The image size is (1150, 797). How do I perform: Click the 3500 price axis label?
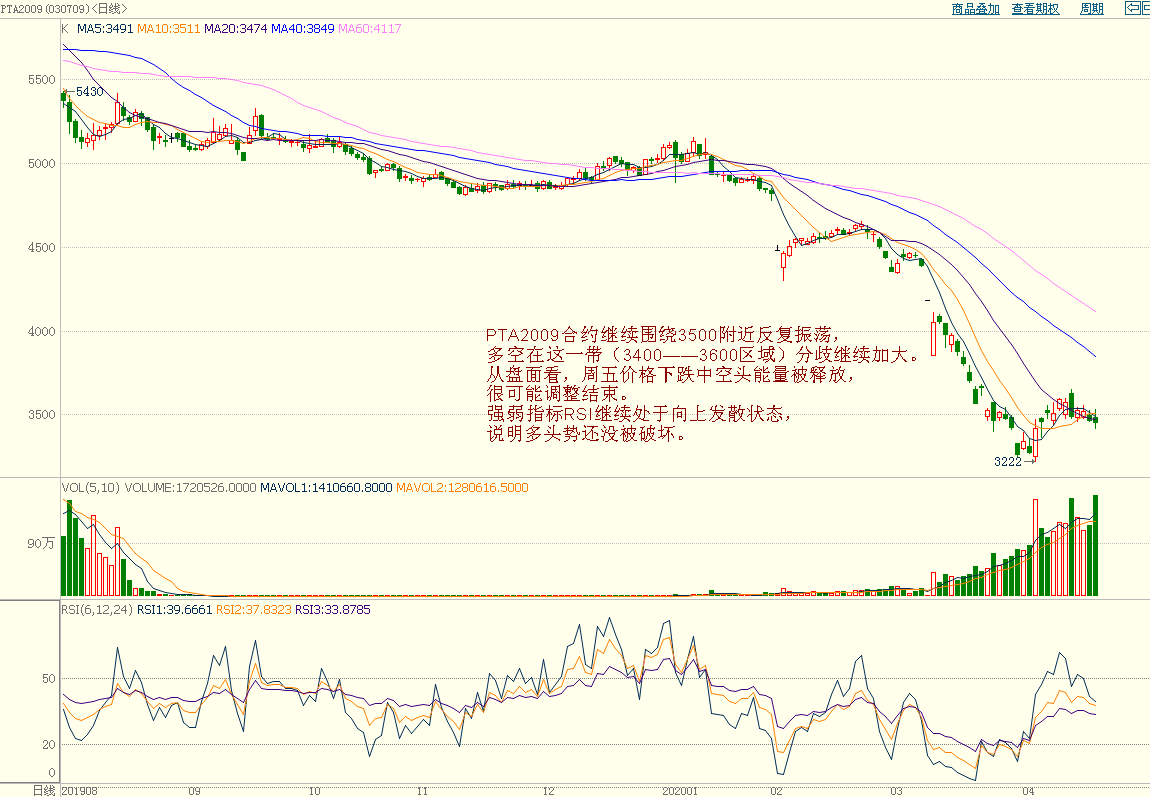tap(42, 415)
